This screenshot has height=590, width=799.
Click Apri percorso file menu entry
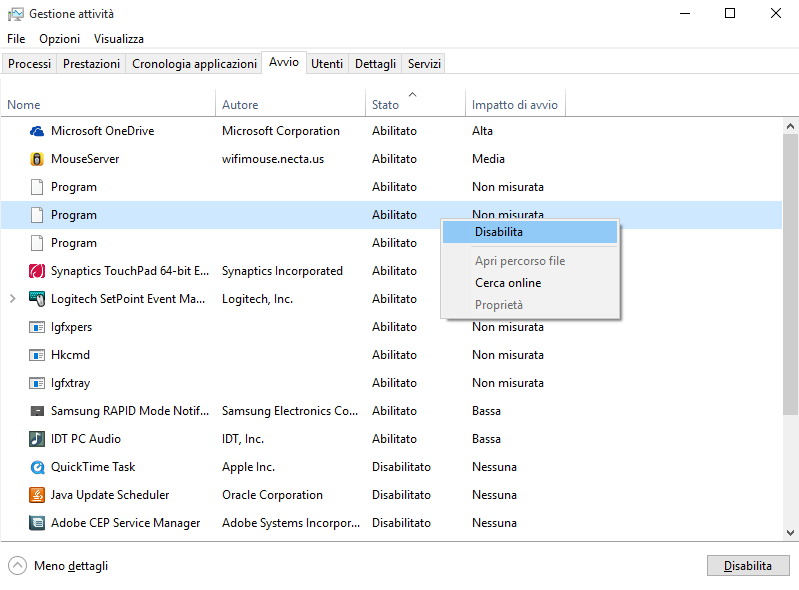[x=530, y=261]
